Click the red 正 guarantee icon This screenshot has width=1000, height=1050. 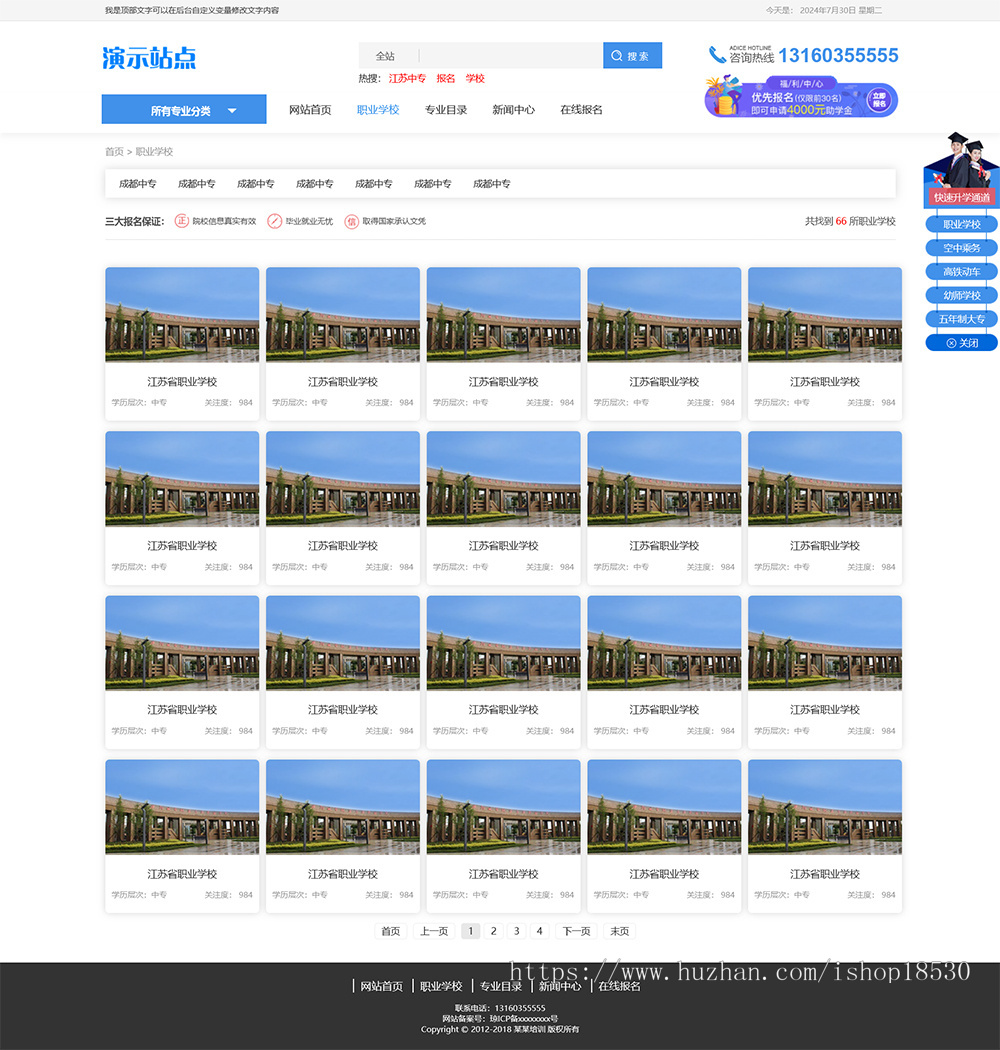tap(182, 221)
